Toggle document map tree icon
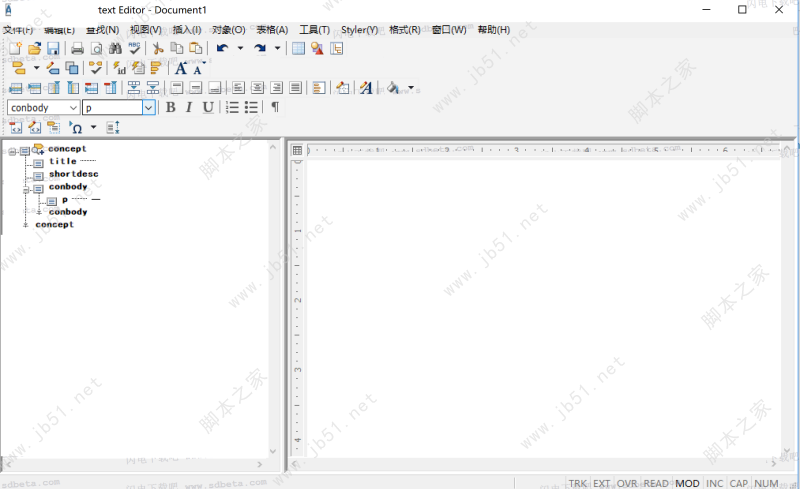800x489 pixels. point(336,48)
